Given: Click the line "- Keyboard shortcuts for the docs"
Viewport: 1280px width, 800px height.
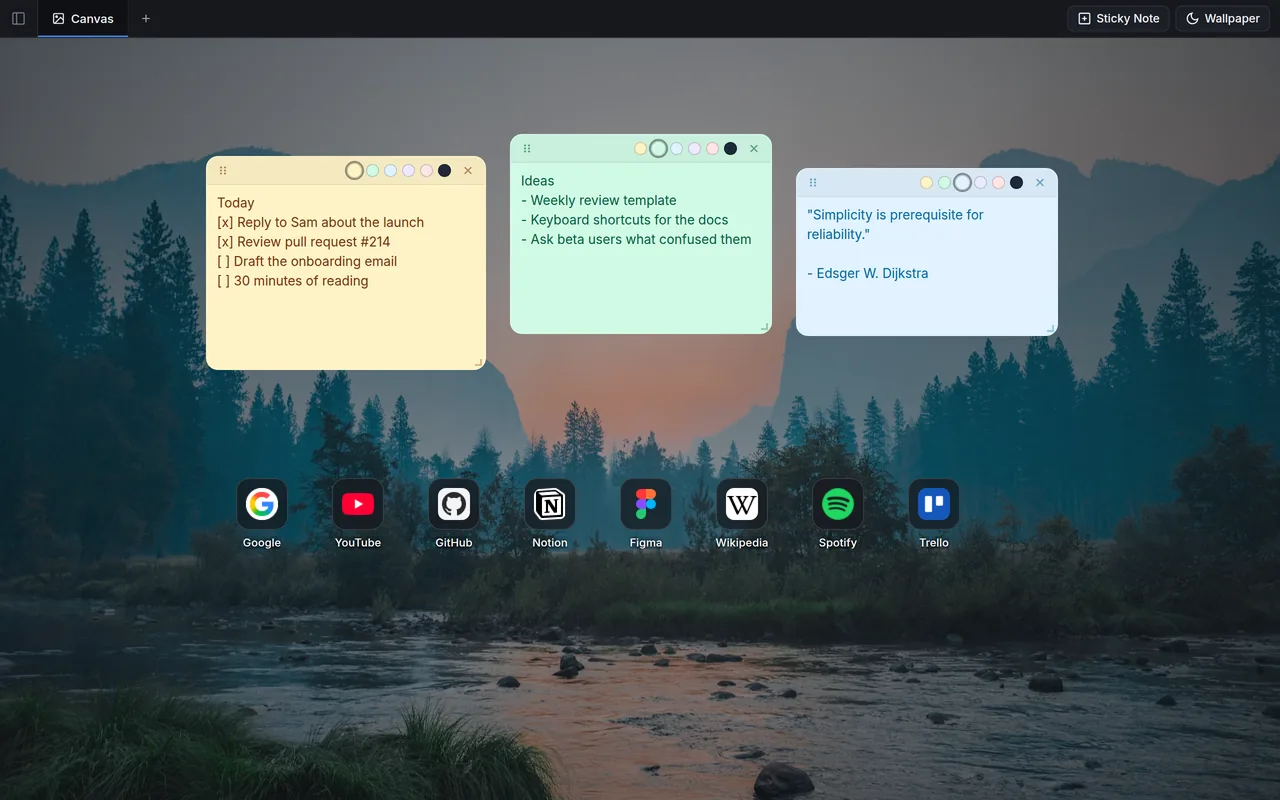Looking at the screenshot, I should point(625,220).
